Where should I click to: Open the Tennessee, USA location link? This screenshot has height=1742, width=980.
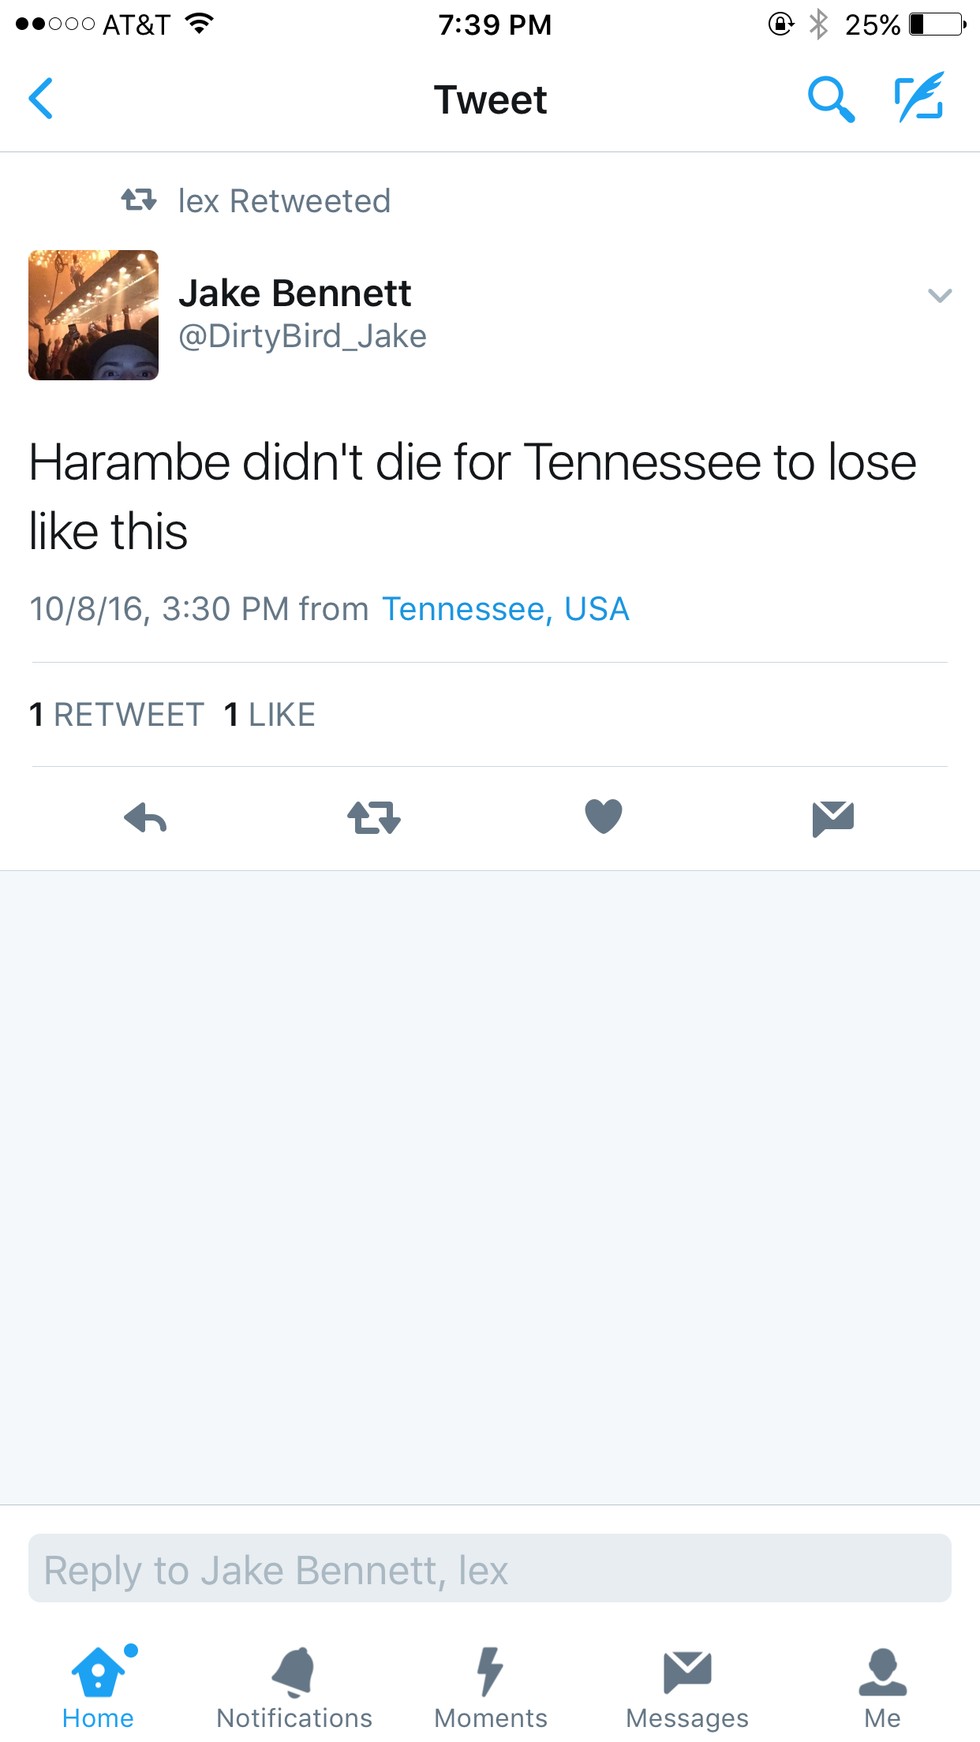pos(505,609)
